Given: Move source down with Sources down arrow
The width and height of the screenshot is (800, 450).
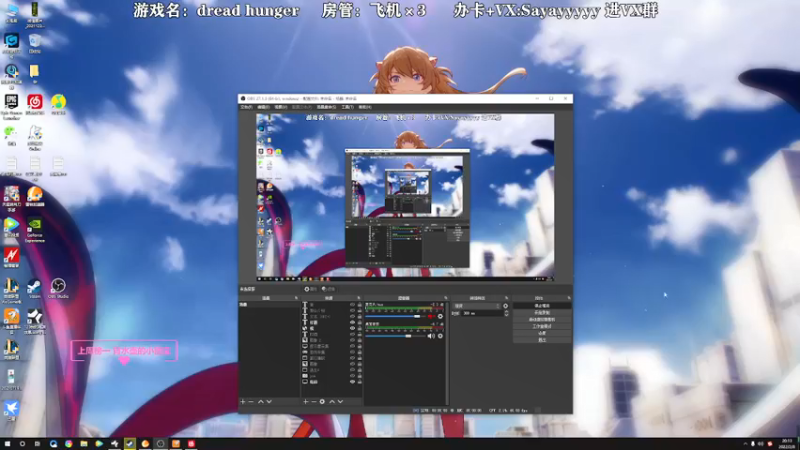Looking at the screenshot, I should 340,402.
